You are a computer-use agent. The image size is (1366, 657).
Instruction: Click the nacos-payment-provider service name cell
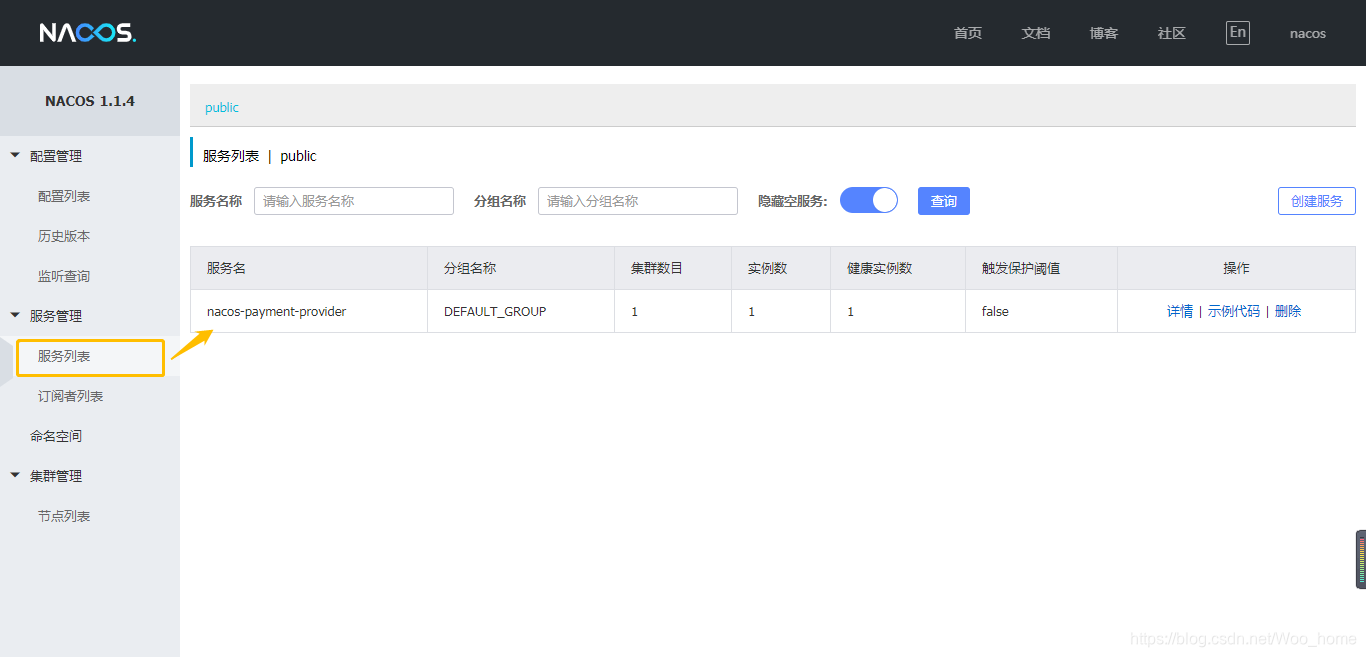(x=309, y=311)
